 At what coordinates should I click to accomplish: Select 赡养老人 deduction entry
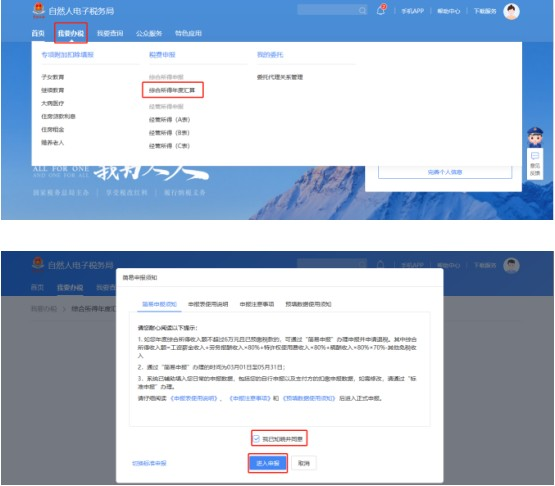click(53, 142)
